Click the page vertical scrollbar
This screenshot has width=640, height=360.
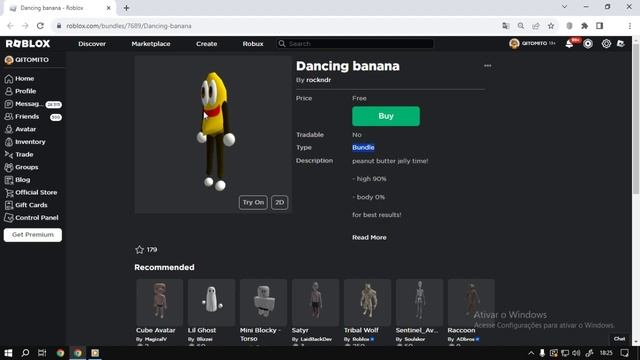[x=636, y=118]
